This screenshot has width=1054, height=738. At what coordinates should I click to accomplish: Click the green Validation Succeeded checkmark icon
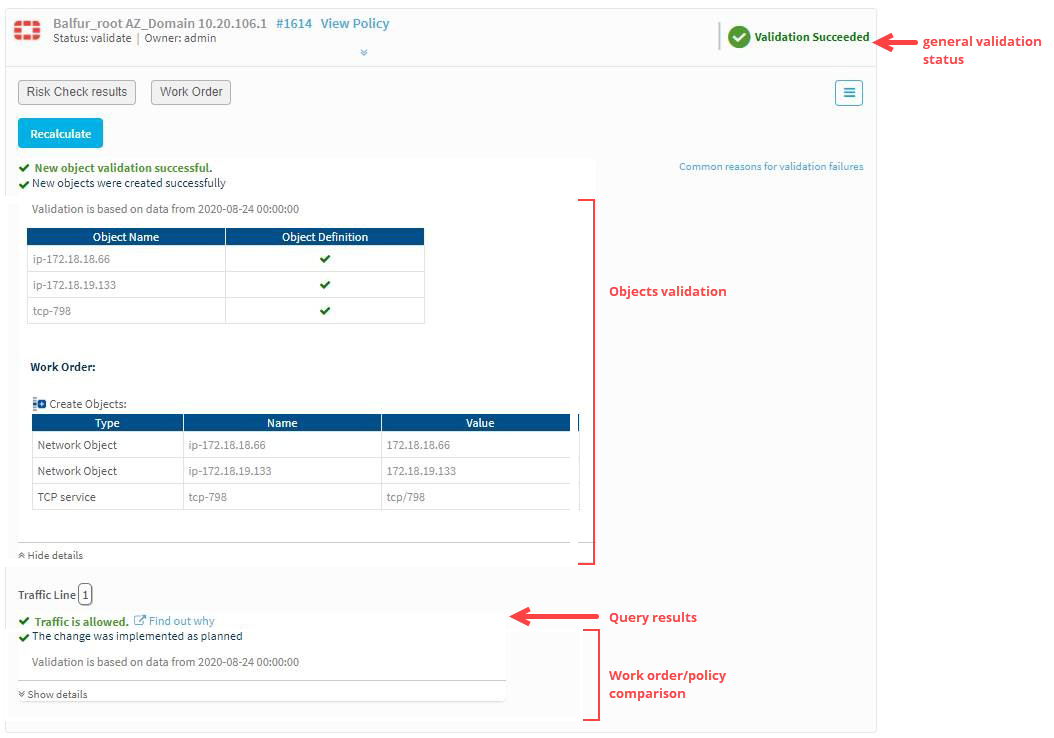click(x=739, y=37)
